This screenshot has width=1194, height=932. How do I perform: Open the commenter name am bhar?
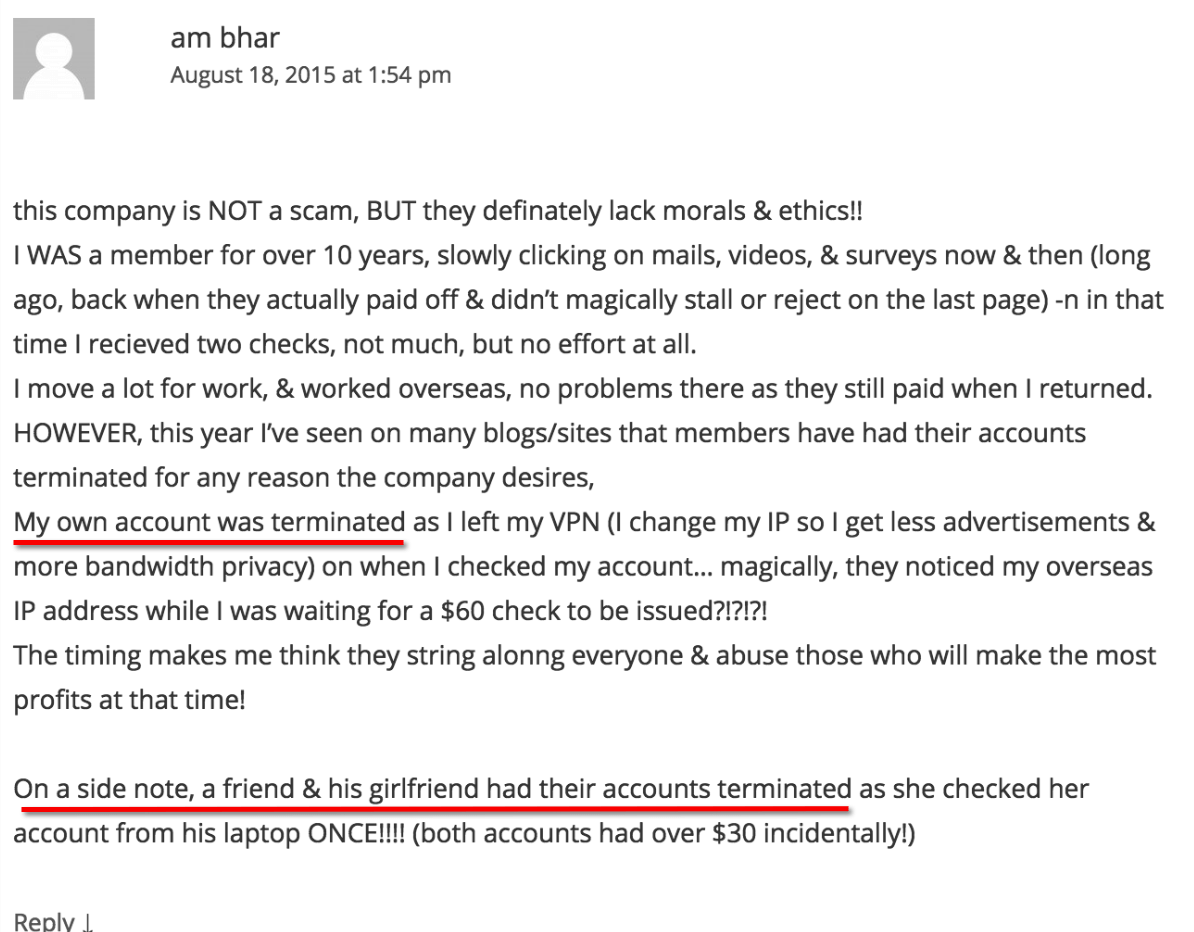click(225, 37)
